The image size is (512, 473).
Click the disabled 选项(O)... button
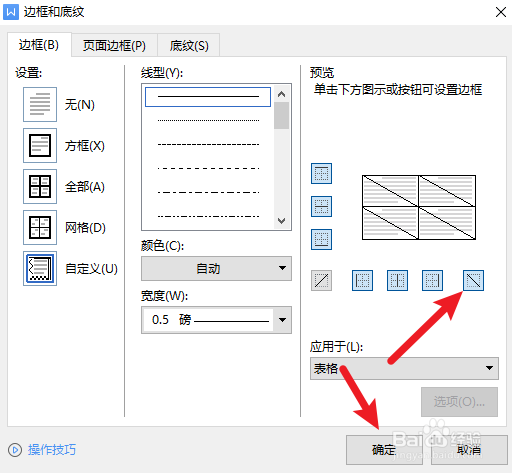coord(459,402)
